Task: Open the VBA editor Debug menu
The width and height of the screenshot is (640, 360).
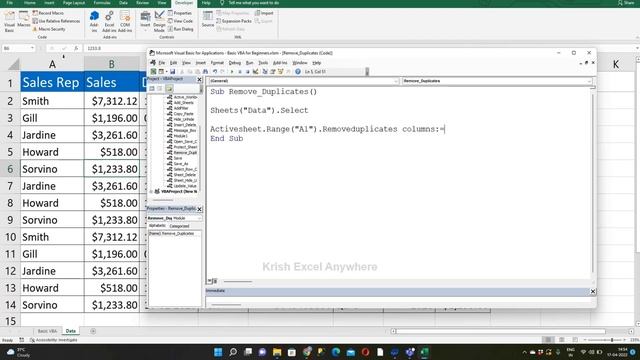Action: pos(235,63)
